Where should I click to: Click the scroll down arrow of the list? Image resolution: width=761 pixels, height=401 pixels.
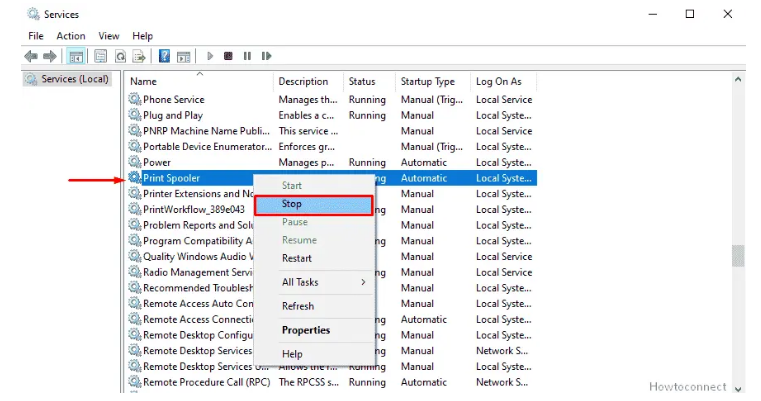click(738, 388)
